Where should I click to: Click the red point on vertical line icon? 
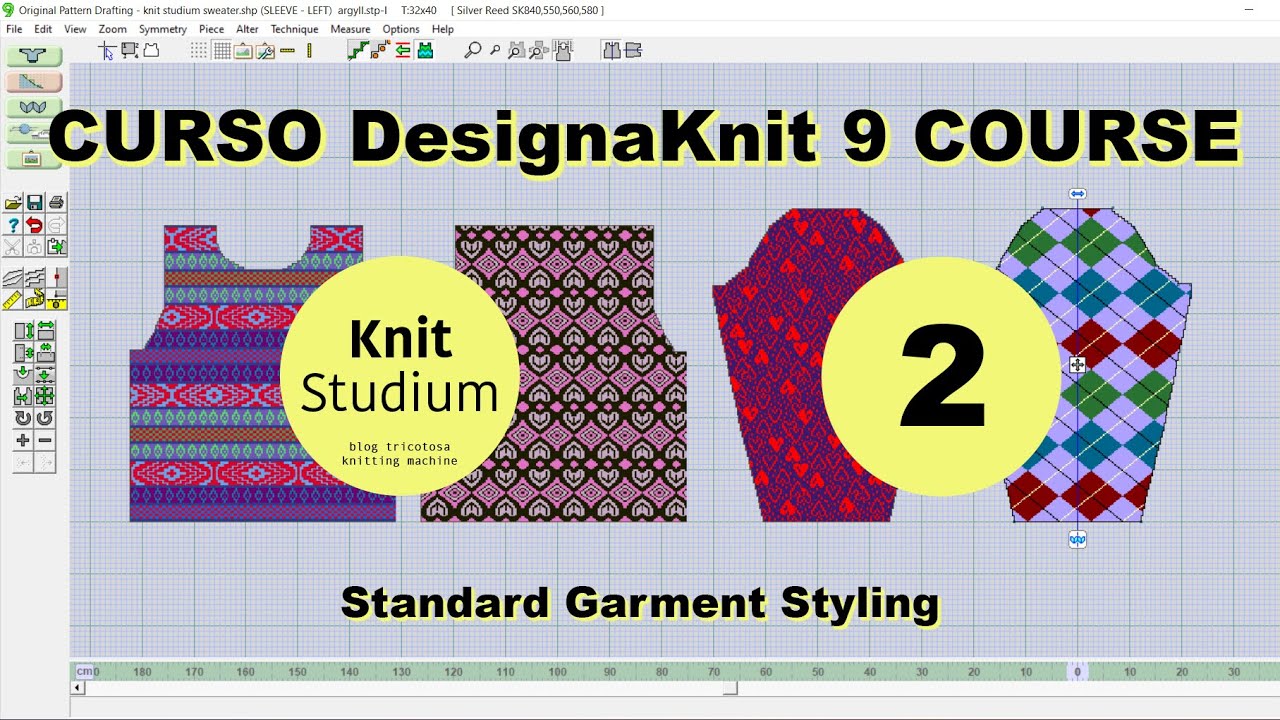tap(56, 277)
